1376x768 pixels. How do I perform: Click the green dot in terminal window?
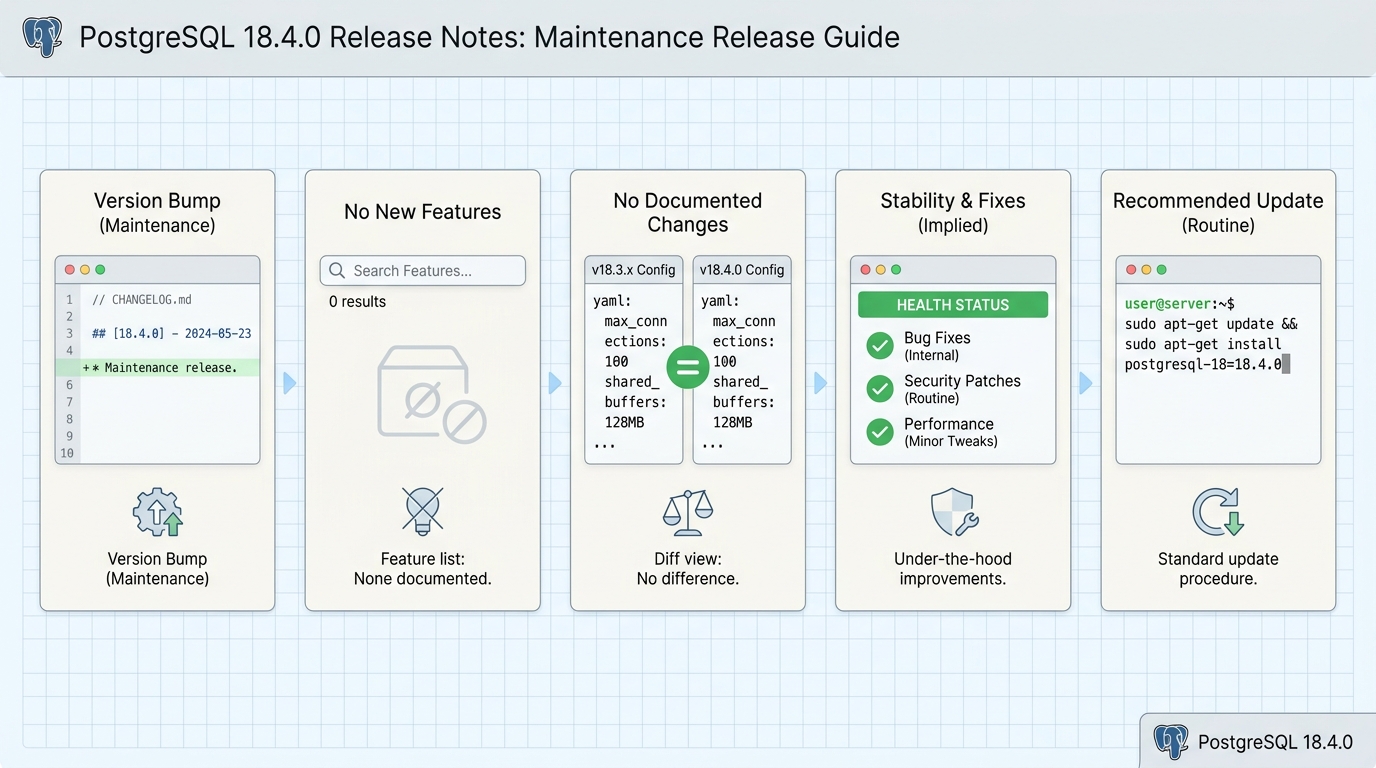(1161, 270)
